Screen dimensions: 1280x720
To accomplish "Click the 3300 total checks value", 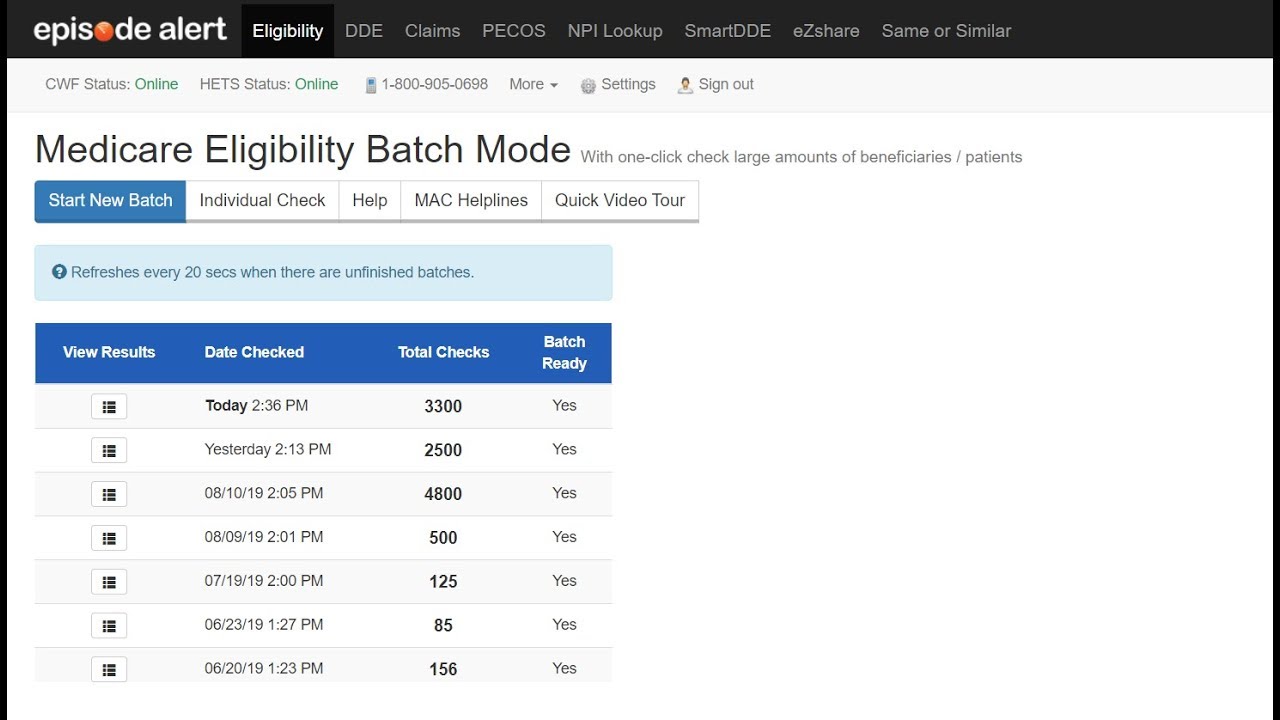I will point(443,406).
